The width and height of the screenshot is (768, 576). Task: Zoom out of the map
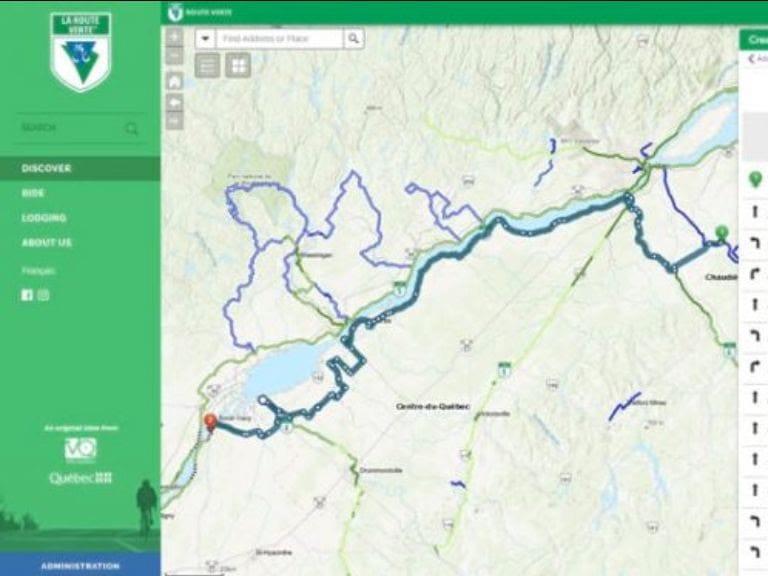[175, 56]
